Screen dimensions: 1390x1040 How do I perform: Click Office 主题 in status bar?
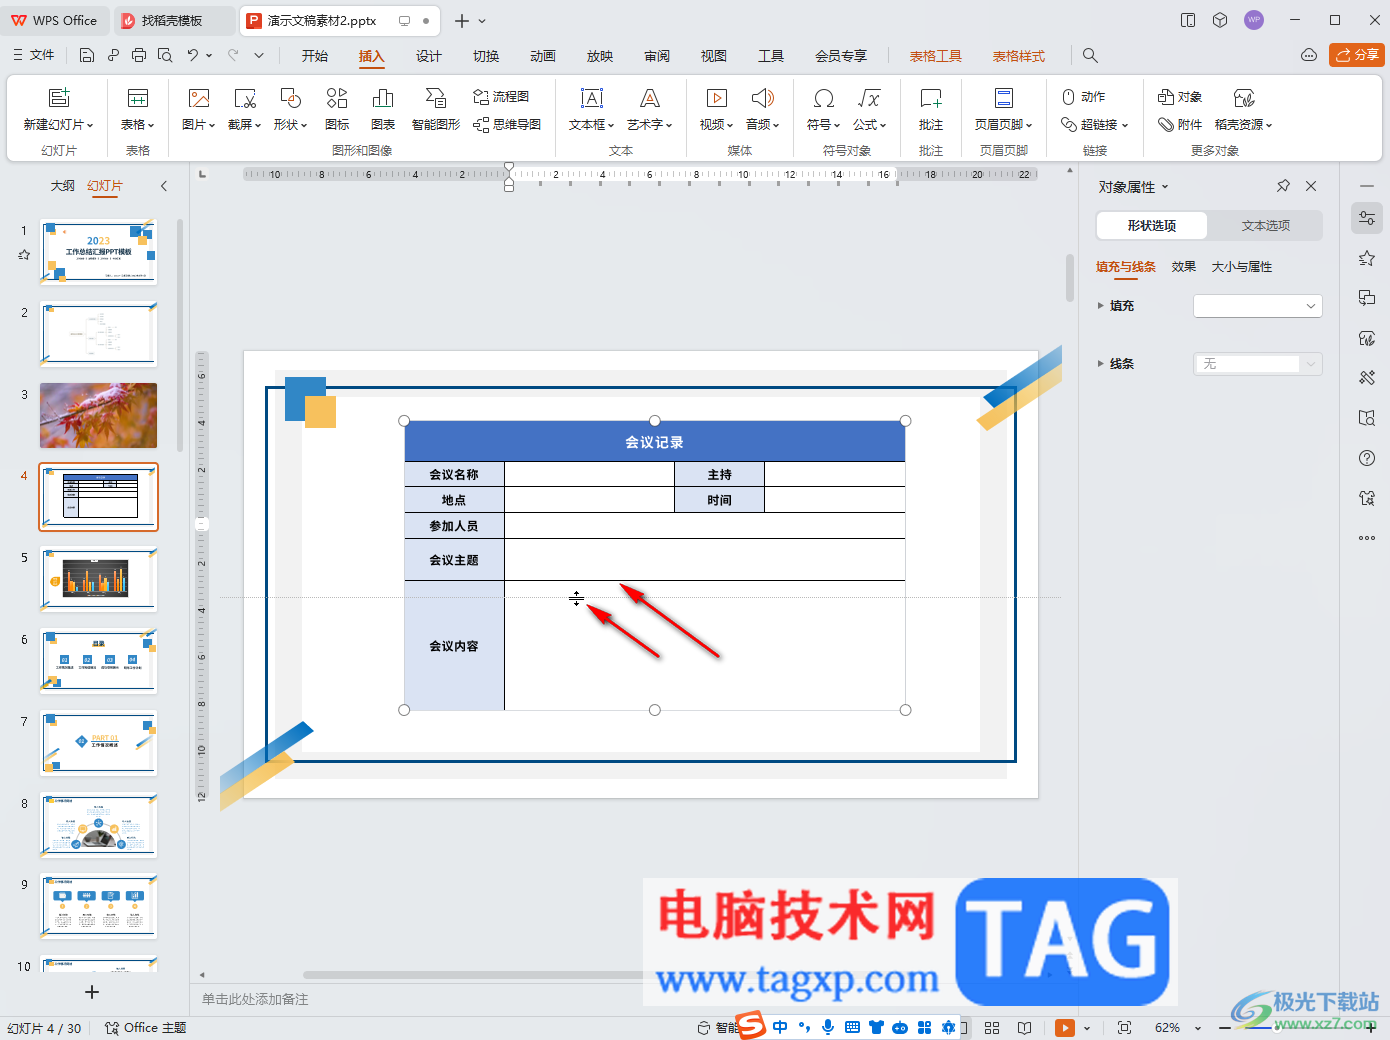click(x=146, y=1028)
